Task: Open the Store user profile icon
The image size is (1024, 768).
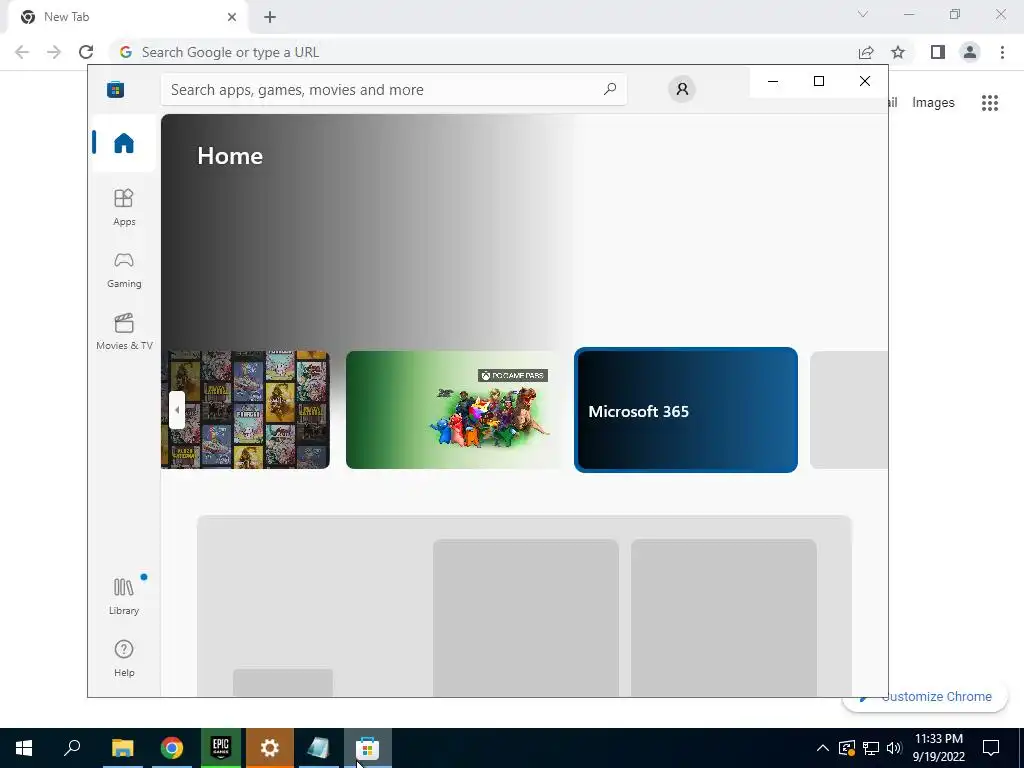Action: point(682,89)
